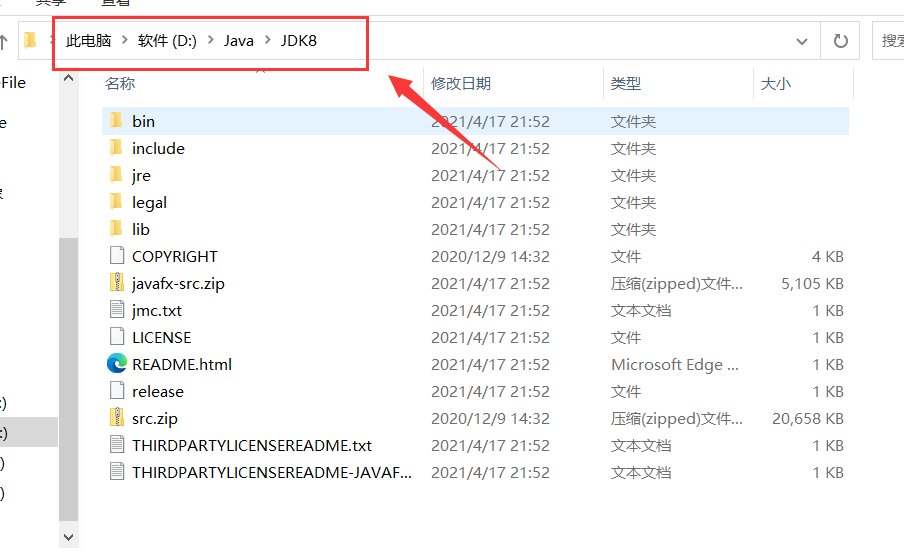This screenshot has height=554, width=904.
Task: Navigate to 软件 (D:) in breadcrumb
Action: pos(167,40)
